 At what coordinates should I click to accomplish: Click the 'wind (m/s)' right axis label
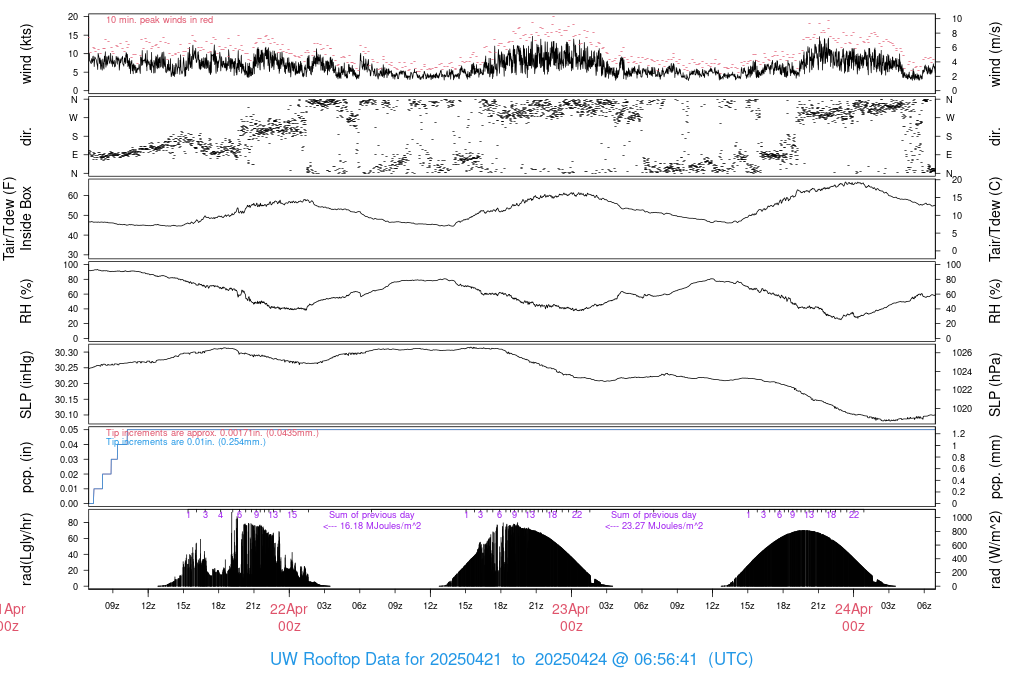coord(995,54)
